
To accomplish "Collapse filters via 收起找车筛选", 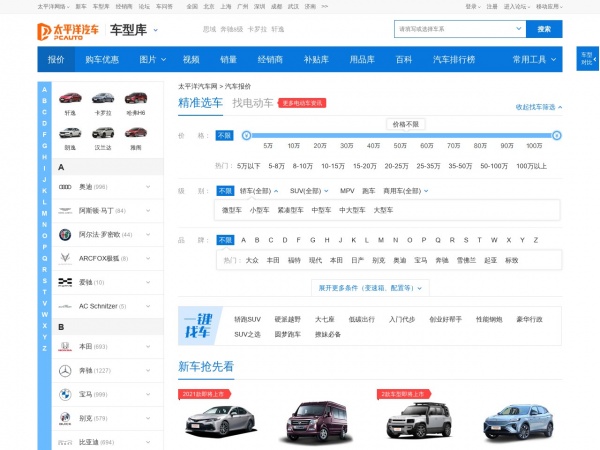I will click(539, 107).
